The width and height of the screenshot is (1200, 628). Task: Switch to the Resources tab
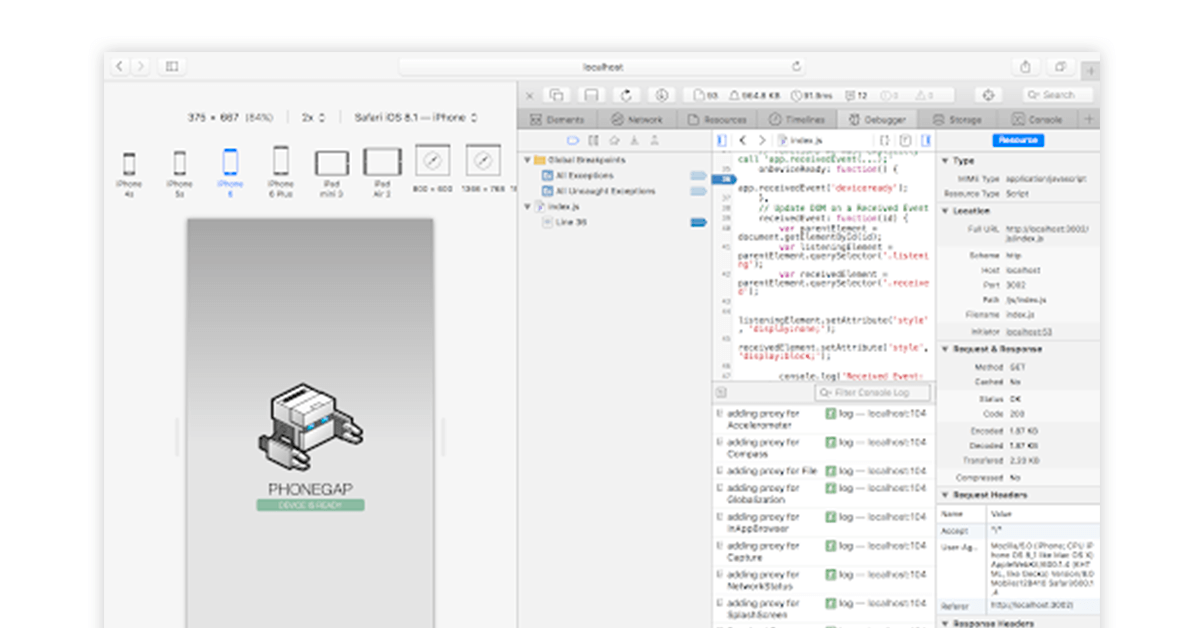click(x=716, y=119)
